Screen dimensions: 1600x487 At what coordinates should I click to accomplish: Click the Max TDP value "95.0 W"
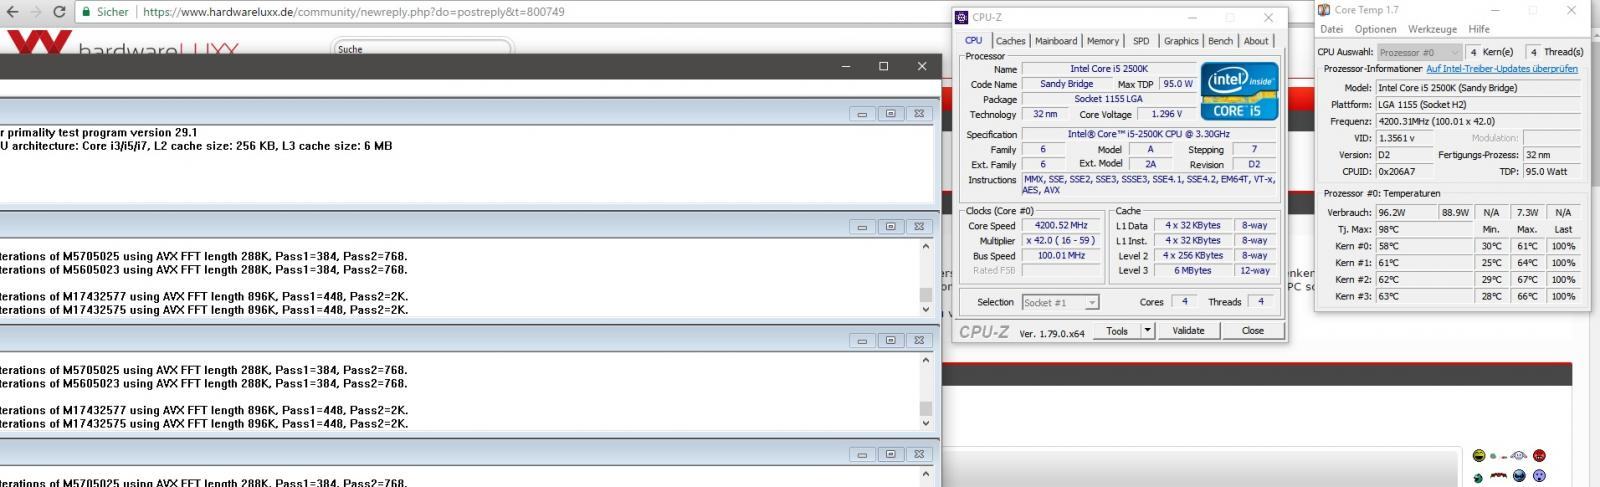(x=1177, y=84)
